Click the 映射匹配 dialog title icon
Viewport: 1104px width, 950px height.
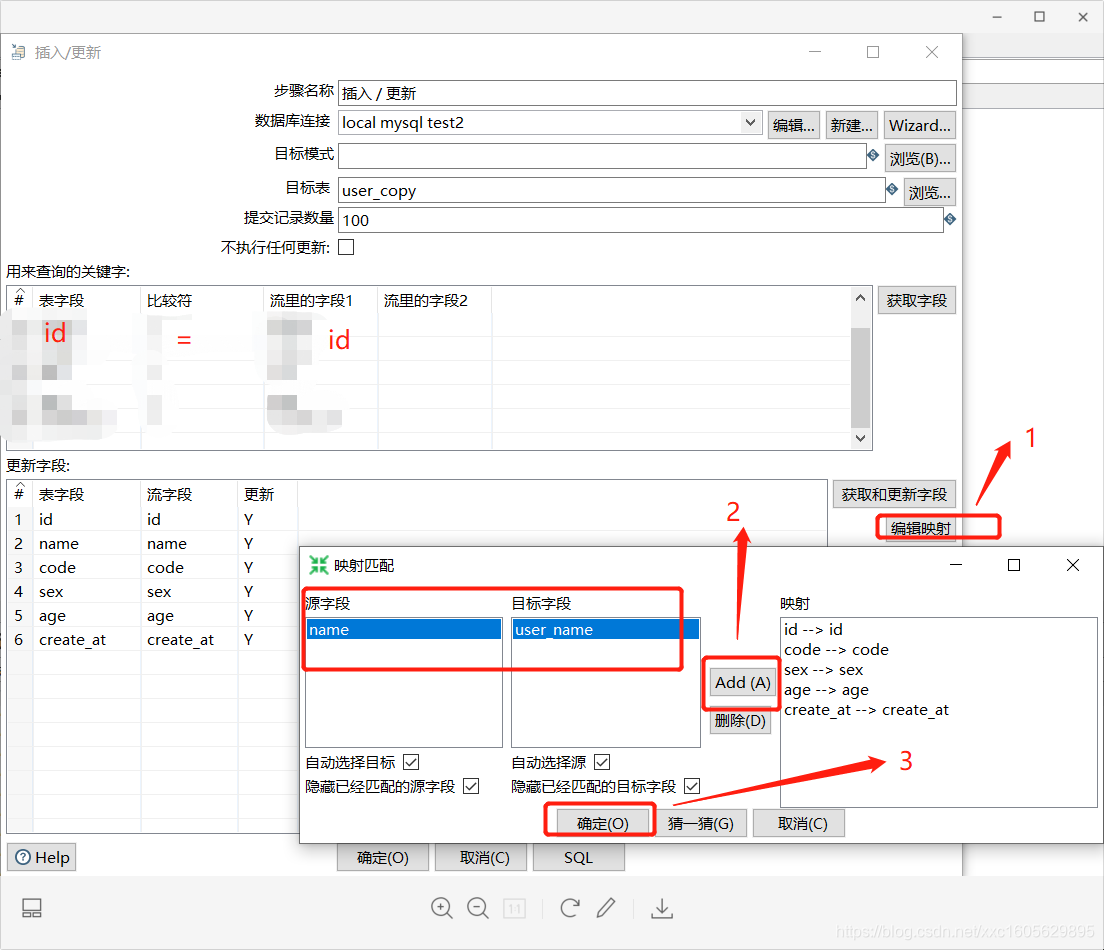[x=319, y=565]
